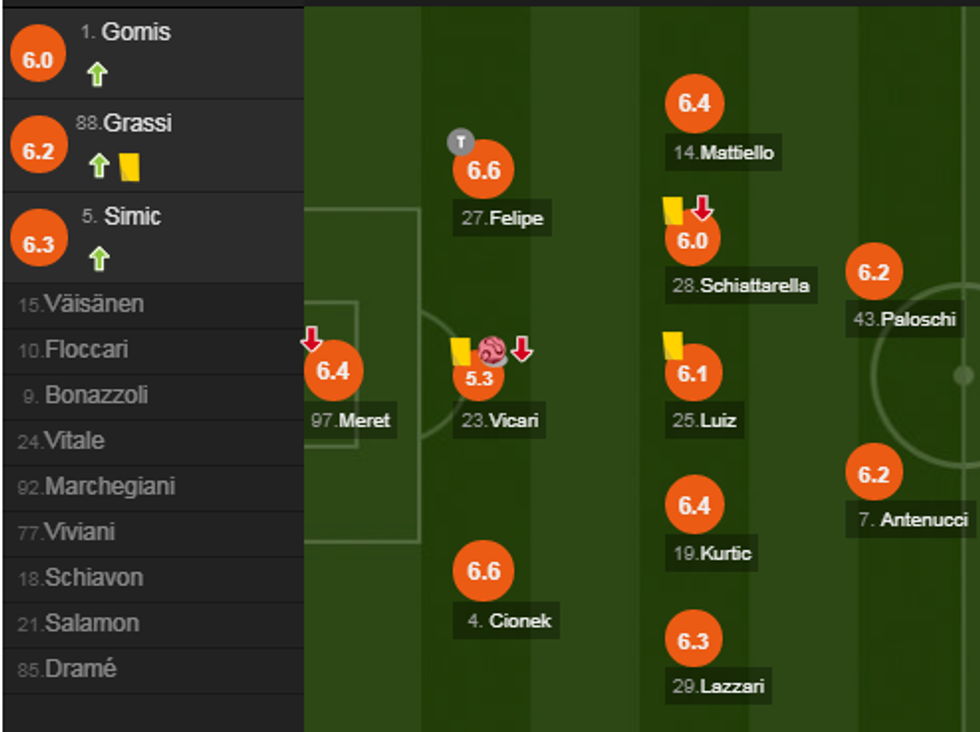
Task: Click the yellow card above Schiattarella's rating
Action: pos(673,210)
